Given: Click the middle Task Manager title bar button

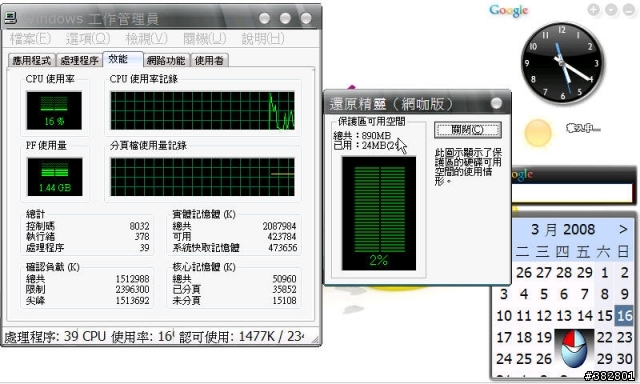Looking at the screenshot, I should (x=285, y=18).
